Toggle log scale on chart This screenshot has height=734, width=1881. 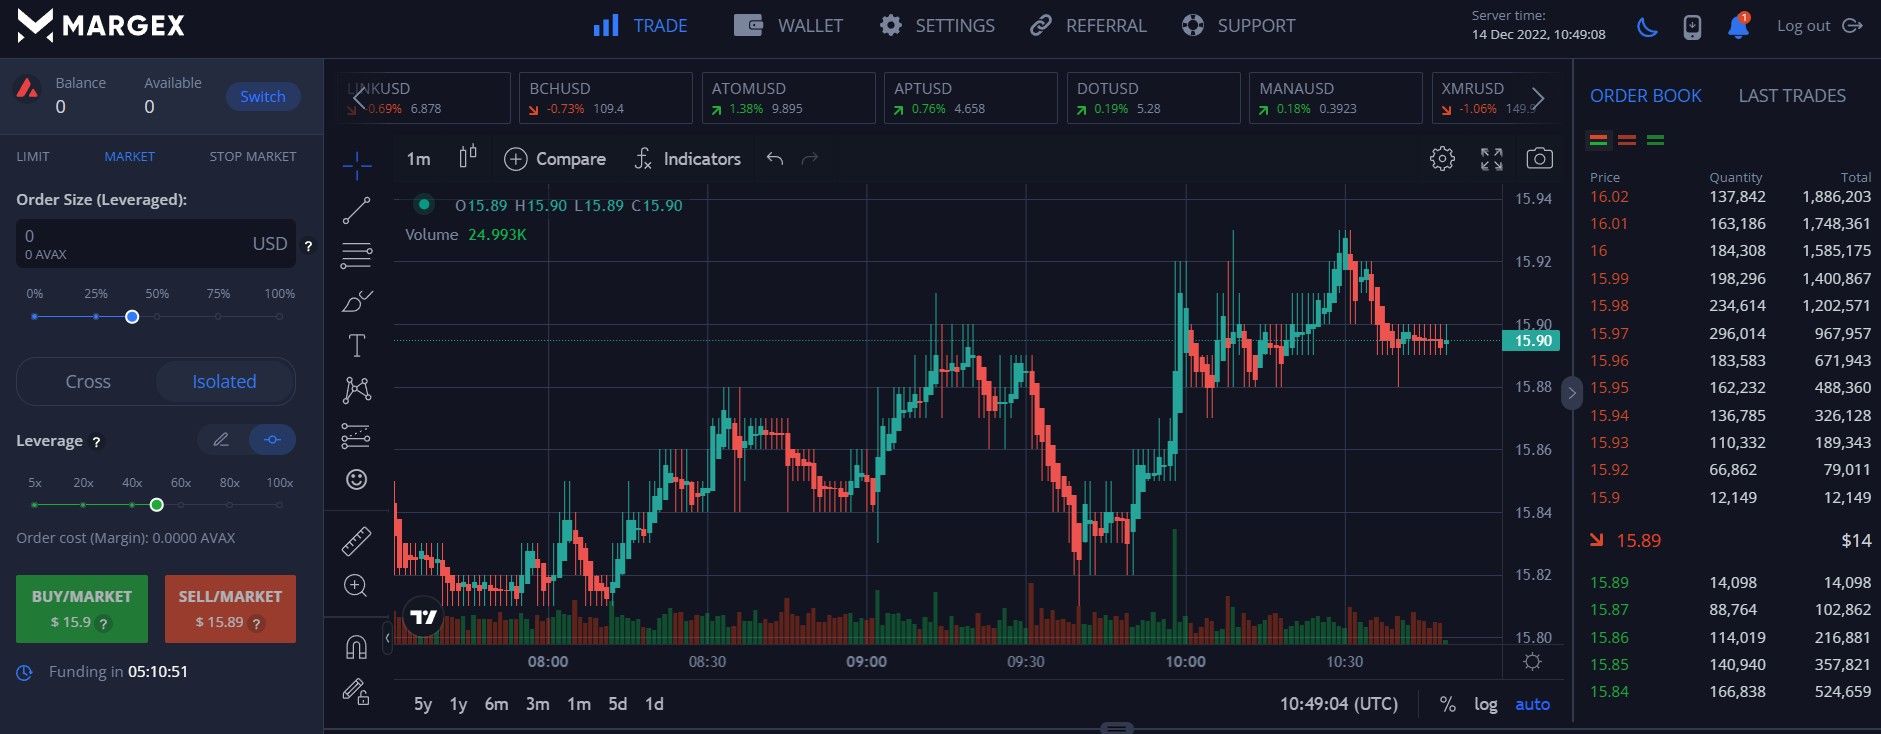[x=1485, y=704]
